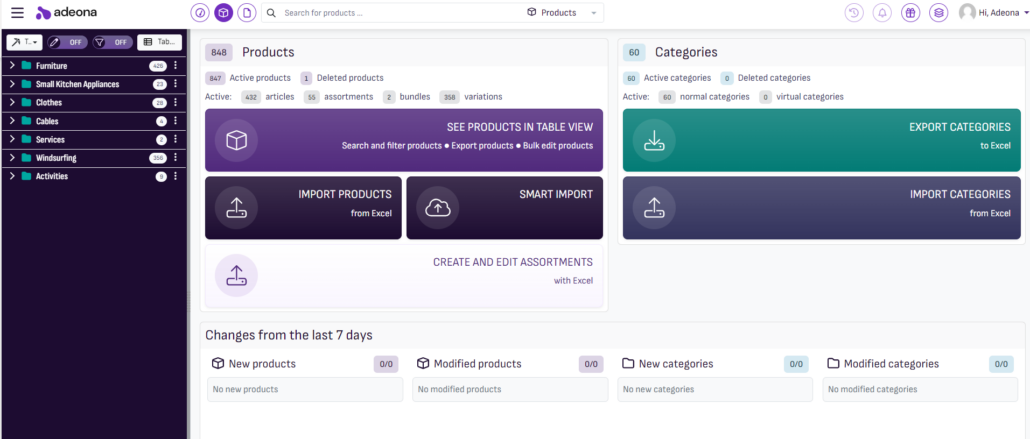Toggle the filter funnel switch

112,42
